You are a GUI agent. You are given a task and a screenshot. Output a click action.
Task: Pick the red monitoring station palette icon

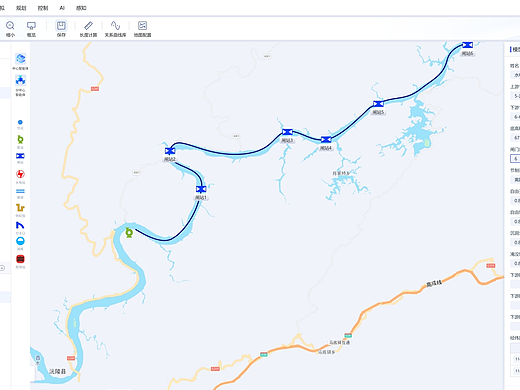click(20, 259)
